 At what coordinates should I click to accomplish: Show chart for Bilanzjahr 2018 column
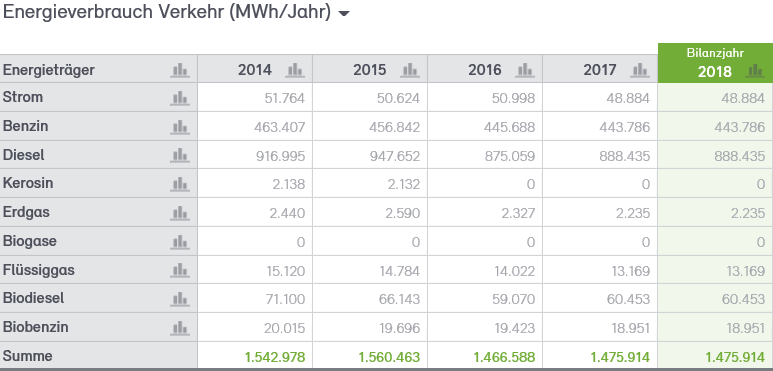(755, 70)
